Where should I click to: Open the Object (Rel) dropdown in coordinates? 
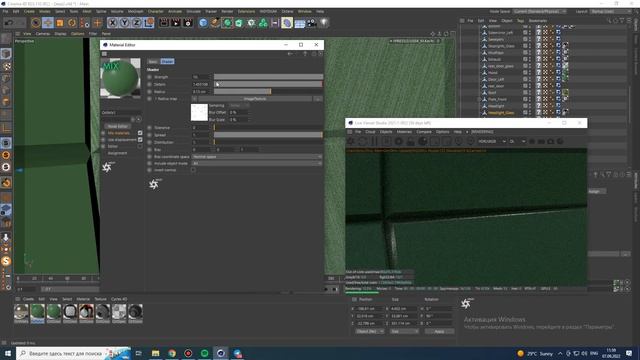pyautogui.click(x=370, y=331)
